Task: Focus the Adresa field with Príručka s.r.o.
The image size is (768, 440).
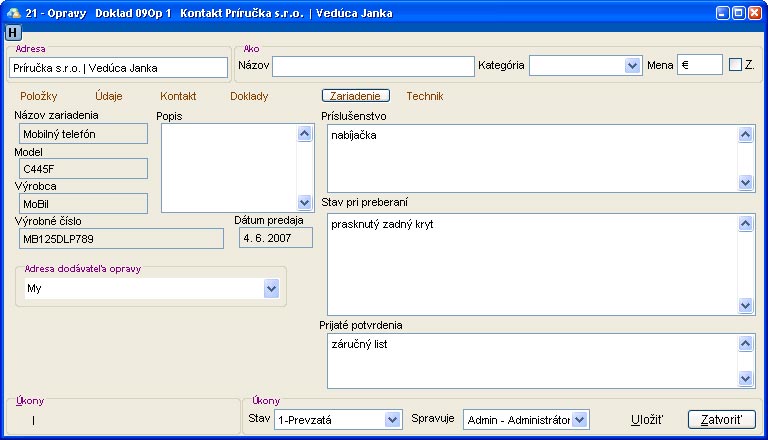Action: click(x=118, y=68)
